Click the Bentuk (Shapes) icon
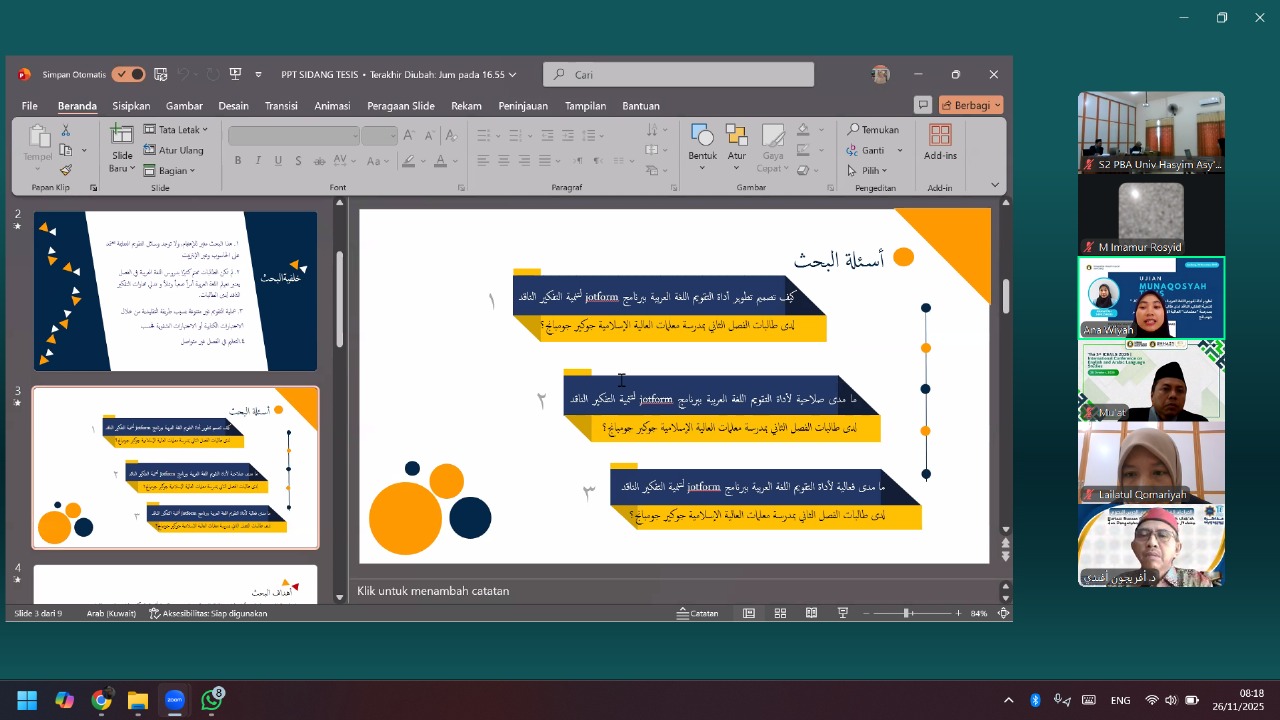This screenshot has width=1280, height=720. point(702,137)
